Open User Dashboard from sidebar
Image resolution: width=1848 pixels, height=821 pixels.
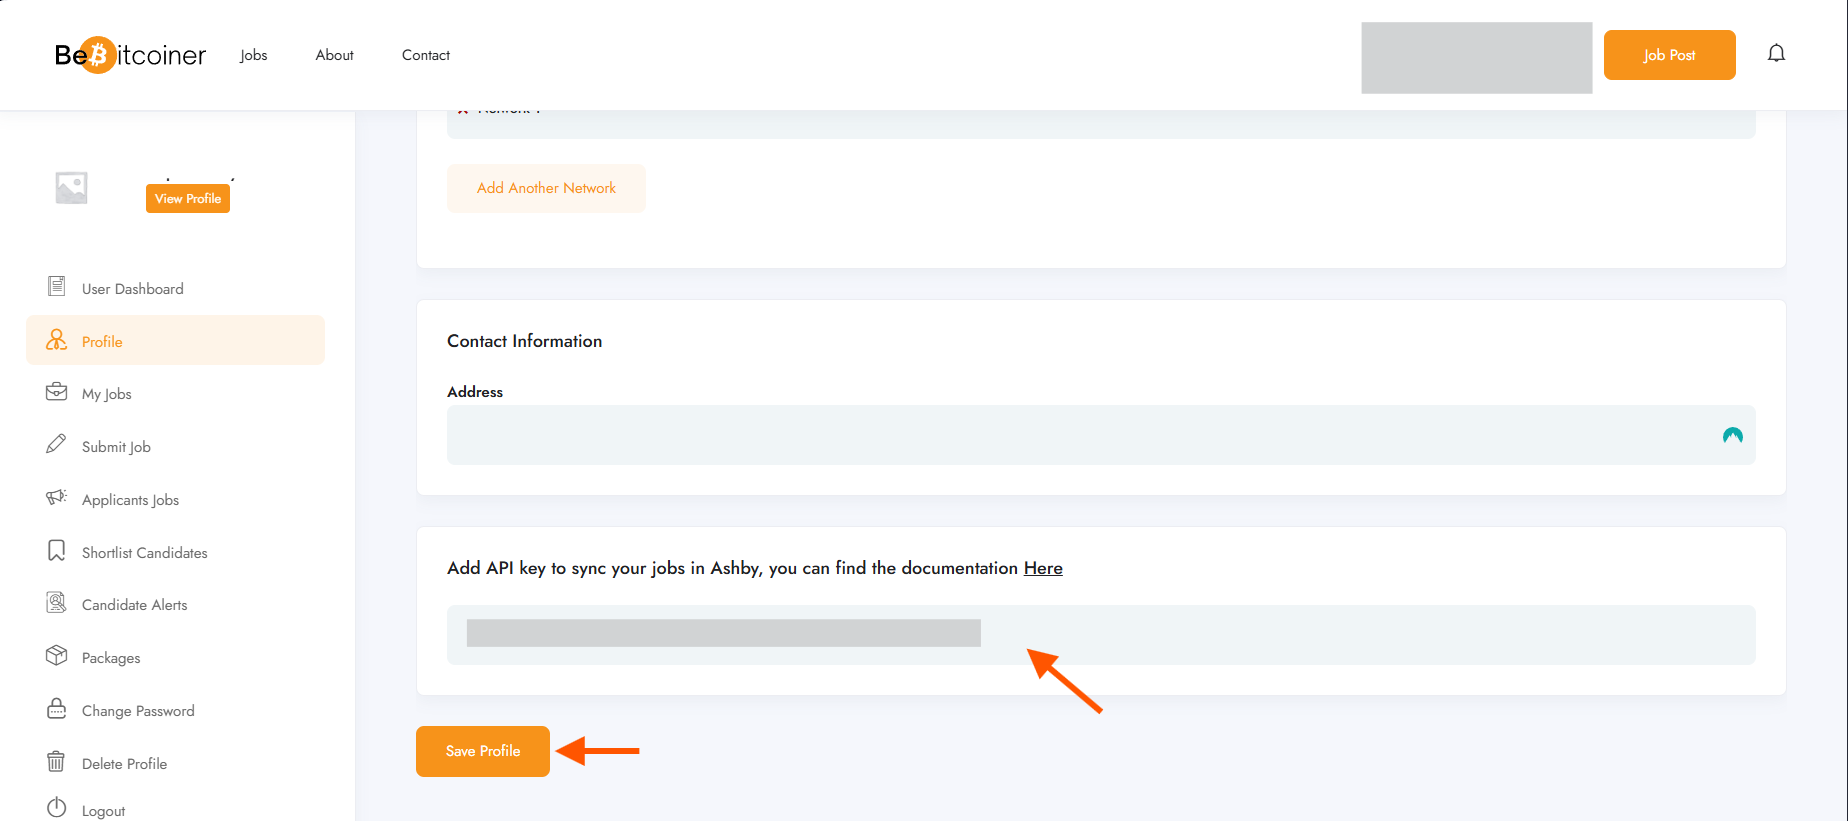[x=132, y=289]
